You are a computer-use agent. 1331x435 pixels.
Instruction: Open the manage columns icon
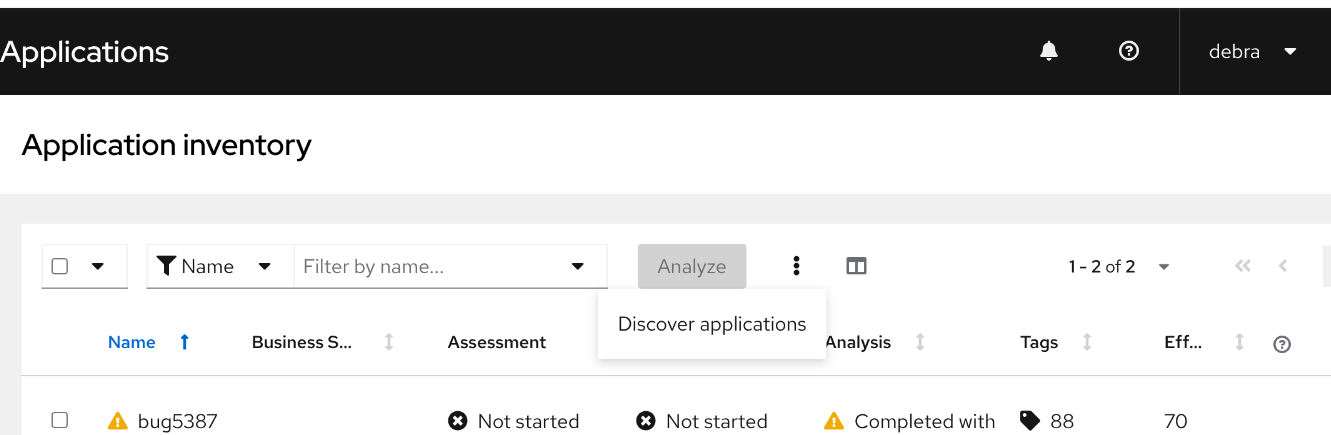tap(856, 266)
